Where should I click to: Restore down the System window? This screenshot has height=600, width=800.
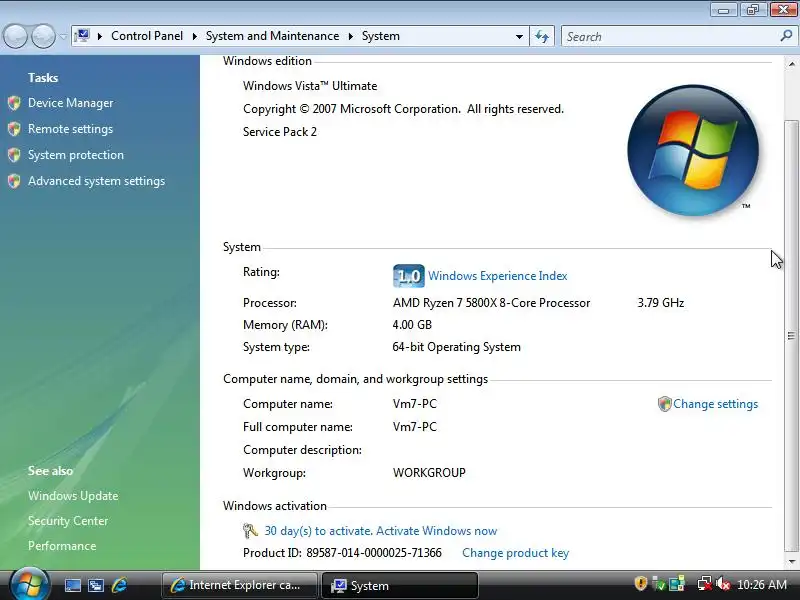click(753, 9)
